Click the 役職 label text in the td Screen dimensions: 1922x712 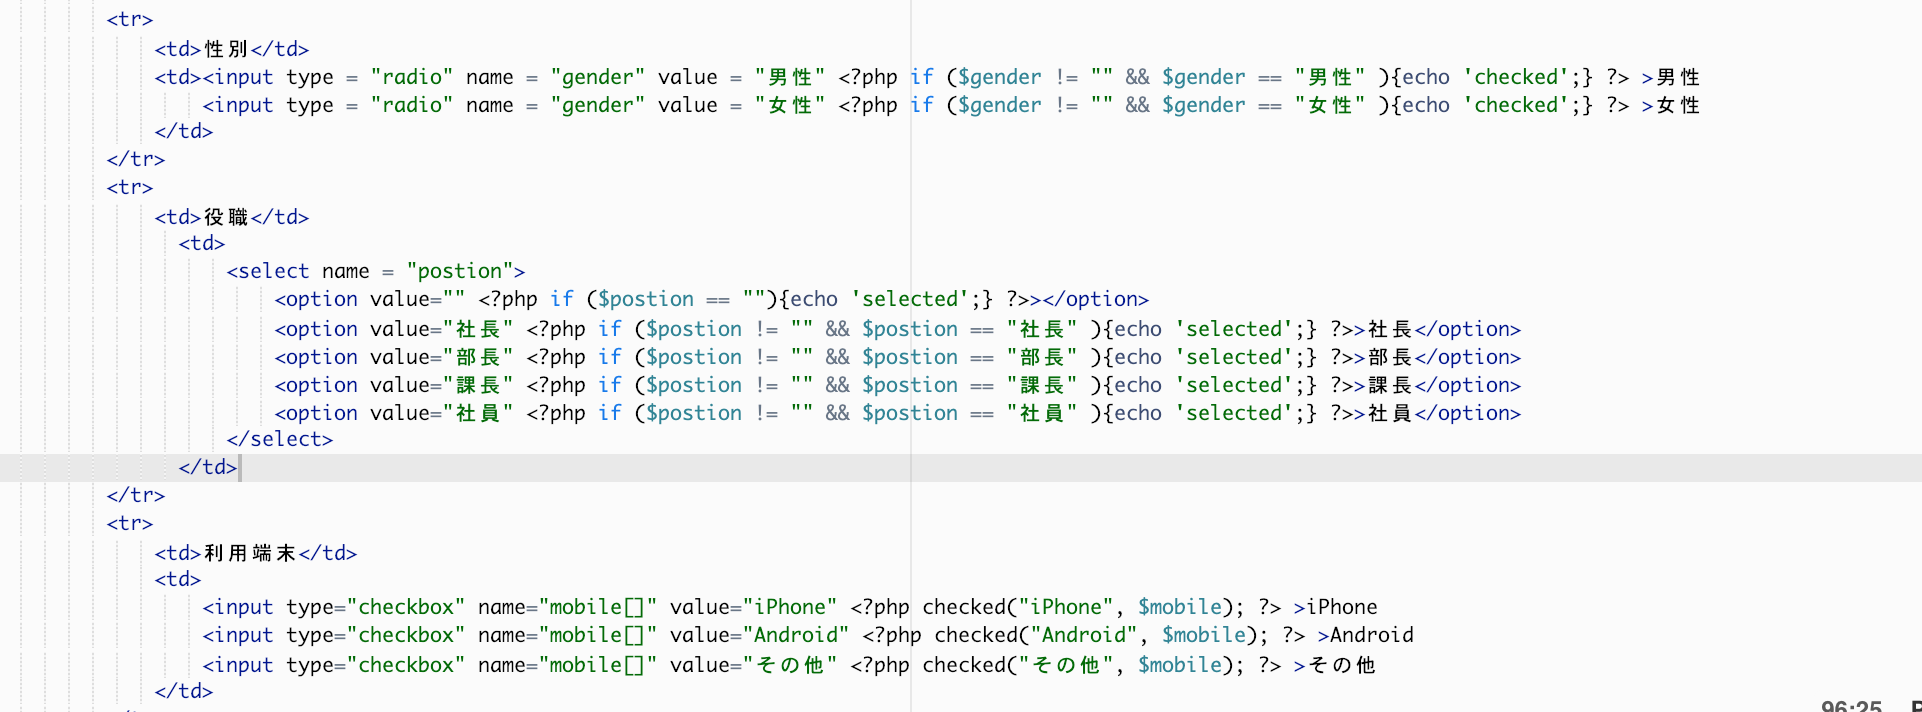point(226,217)
